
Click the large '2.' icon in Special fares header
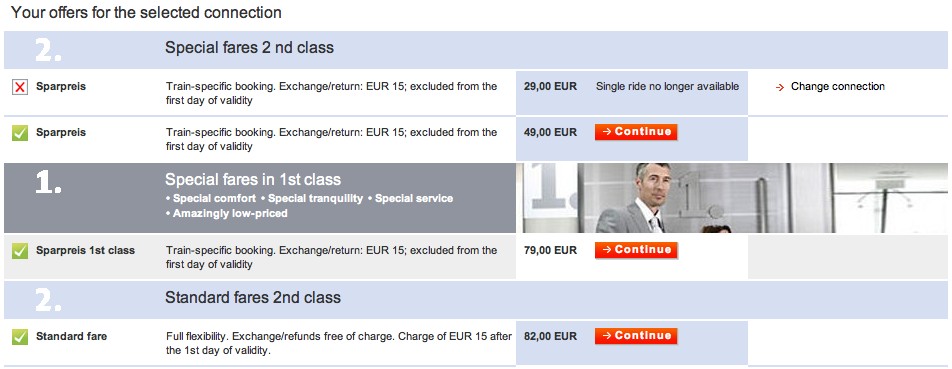click(48, 50)
